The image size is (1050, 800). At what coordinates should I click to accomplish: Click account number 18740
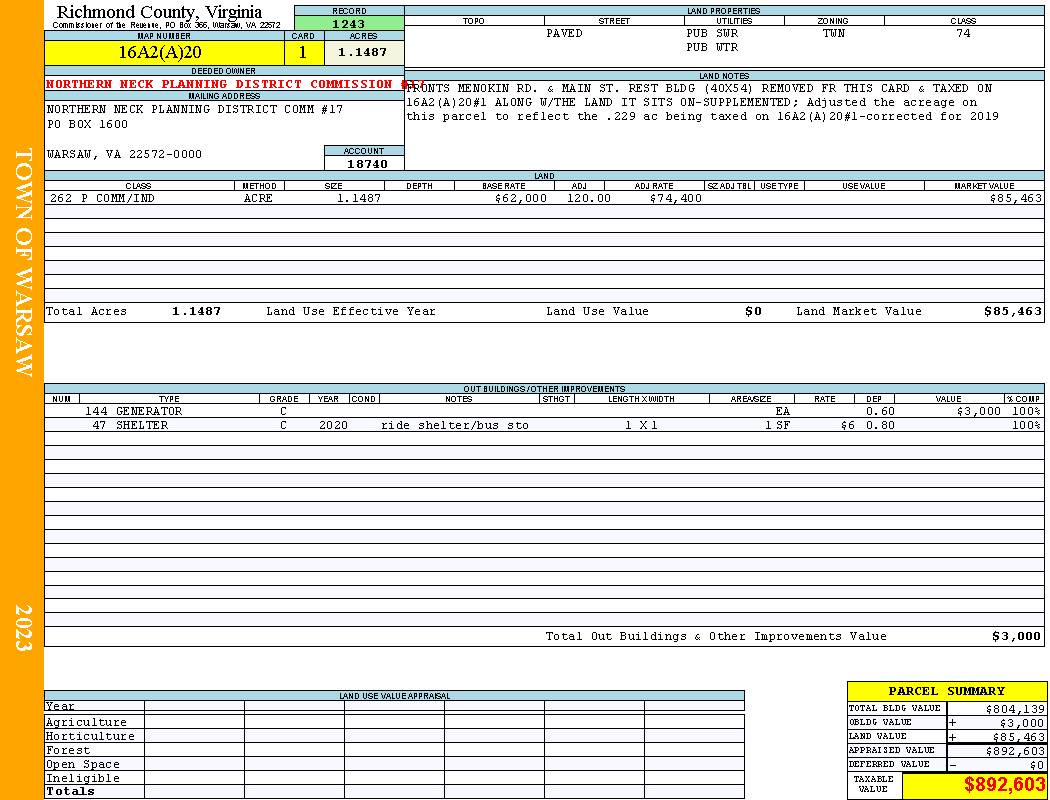click(x=367, y=164)
